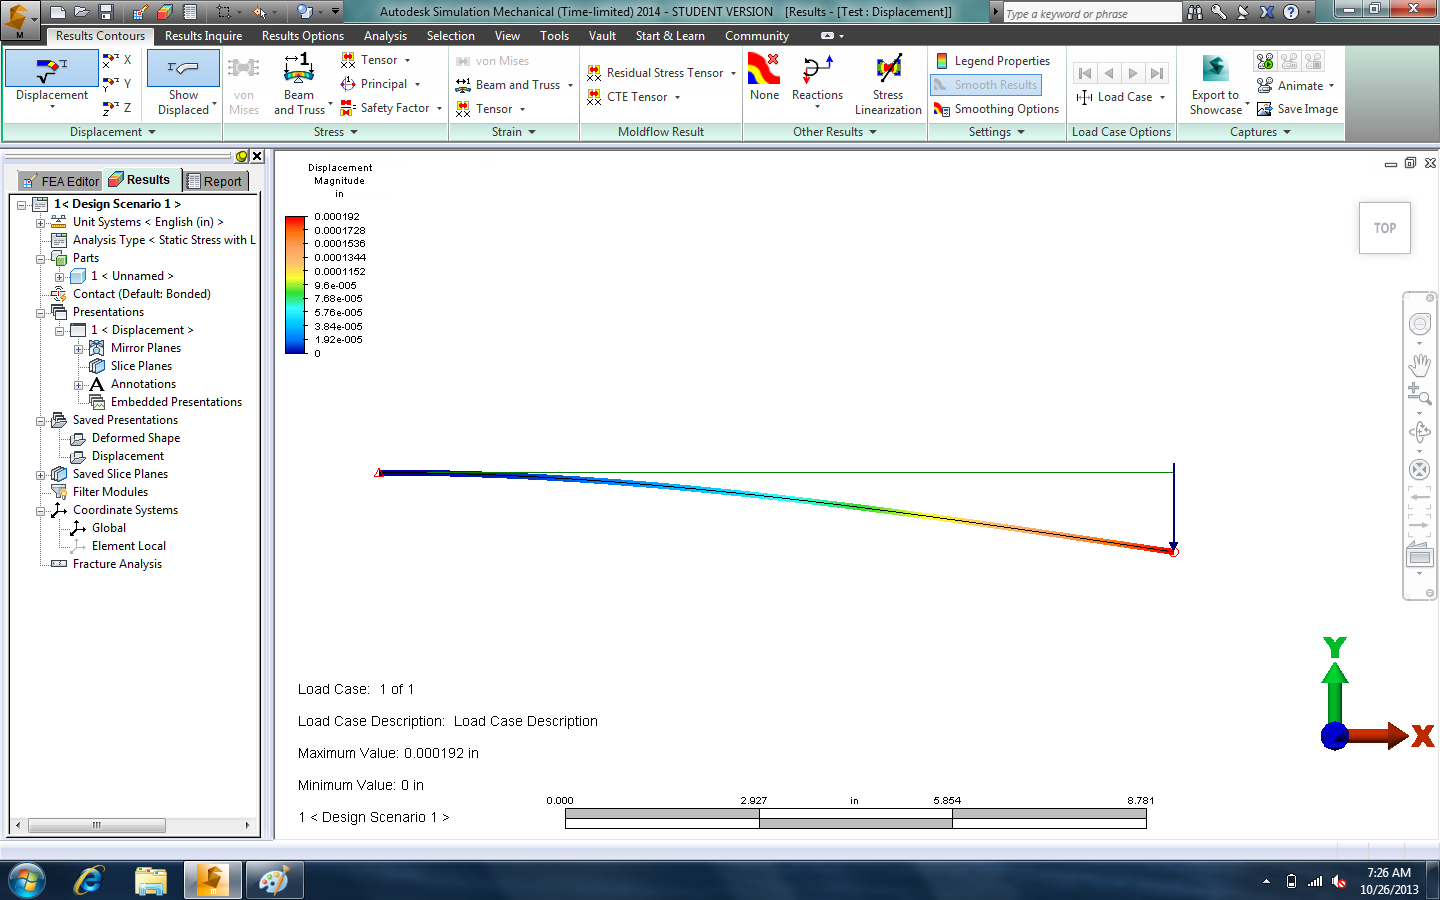
Task: Open the Selection ribbon tab
Action: tap(451, 36)
